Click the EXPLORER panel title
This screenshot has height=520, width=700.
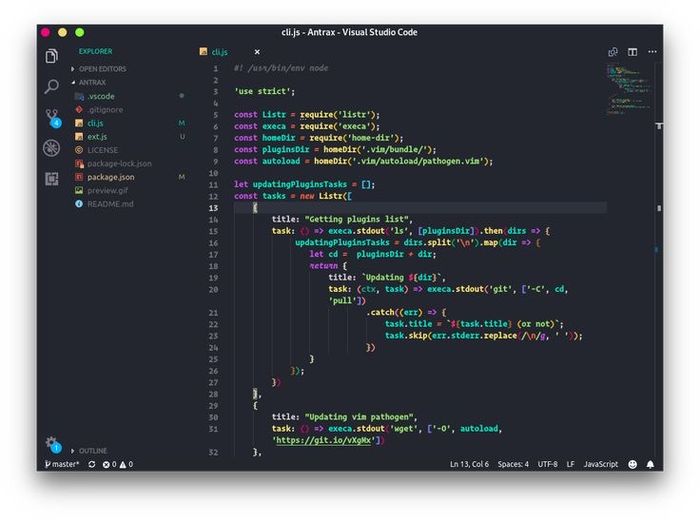click(96, 51)
